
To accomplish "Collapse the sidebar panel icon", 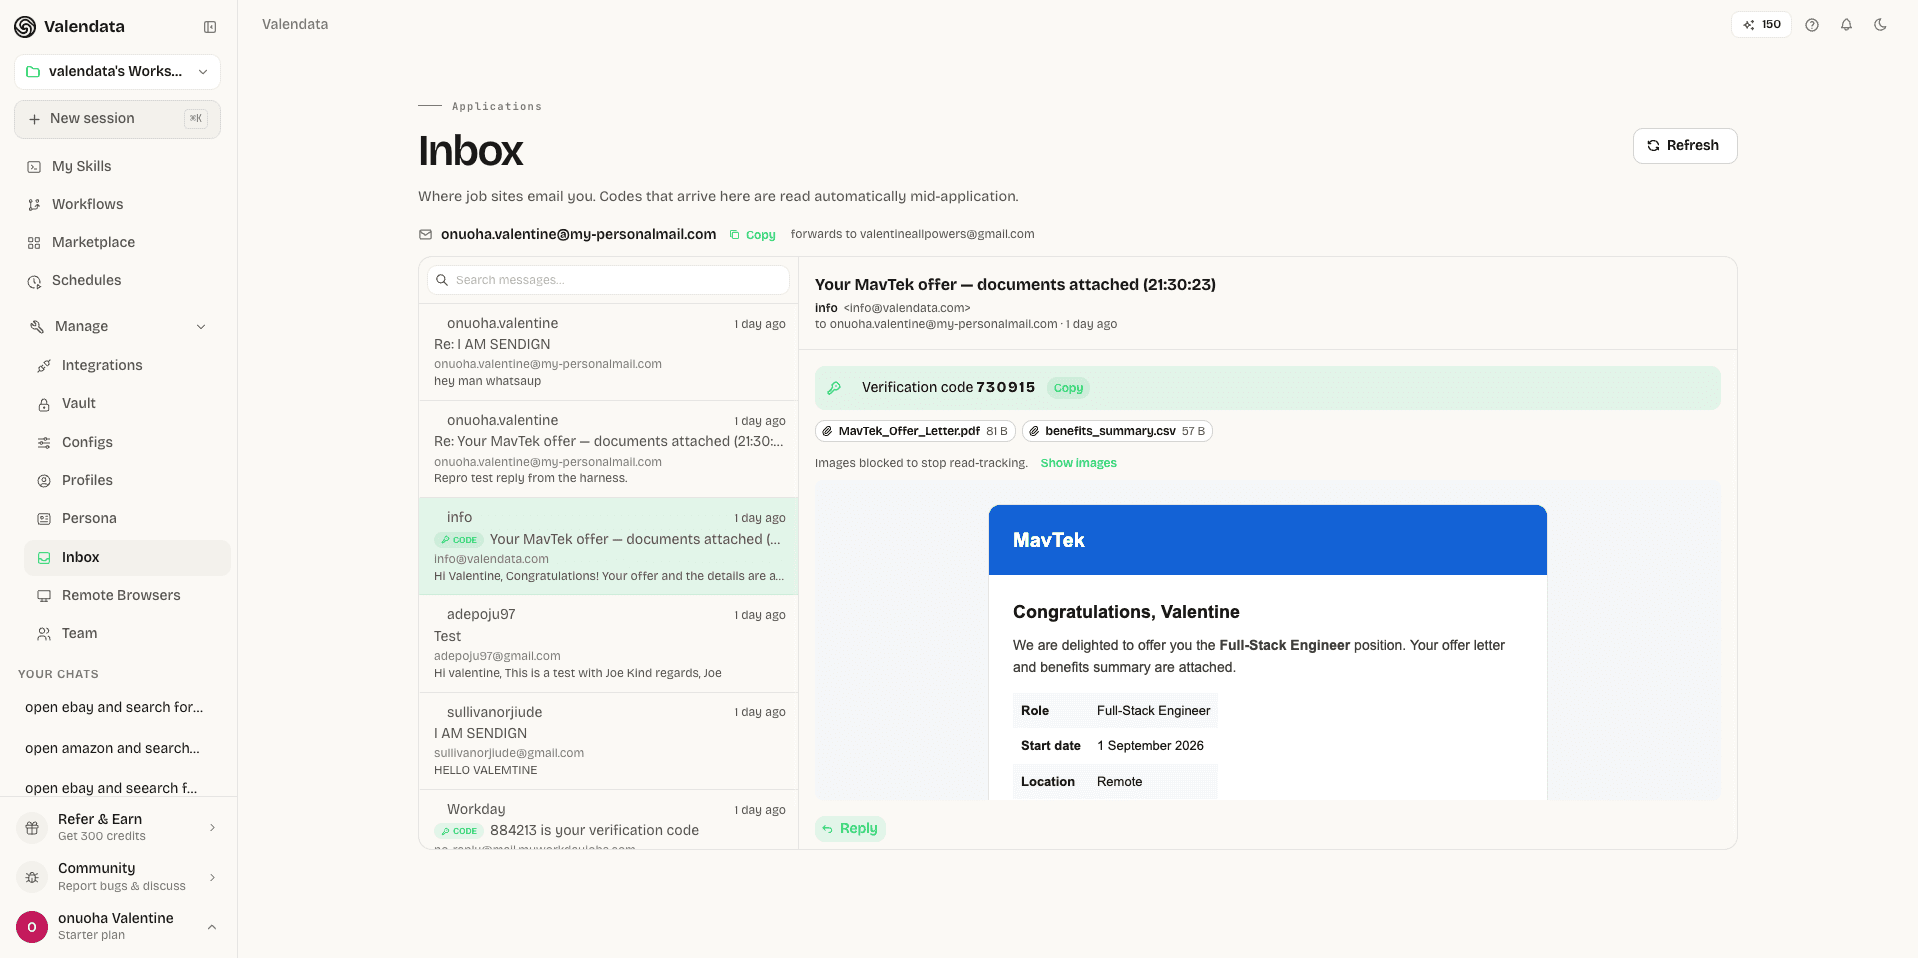I will tap(210, 27).
